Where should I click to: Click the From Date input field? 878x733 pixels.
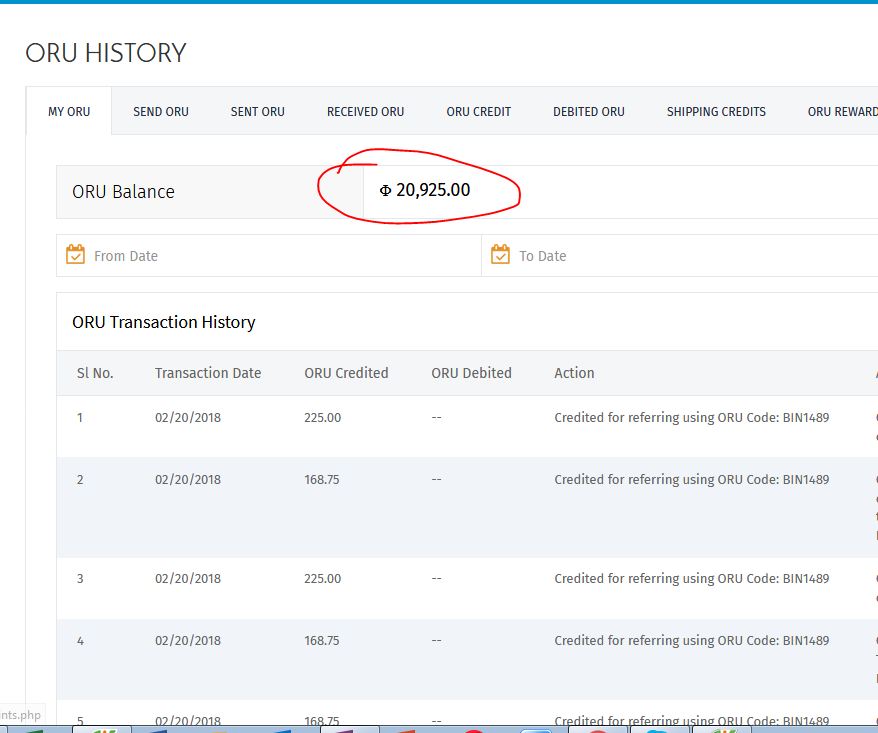269,256
